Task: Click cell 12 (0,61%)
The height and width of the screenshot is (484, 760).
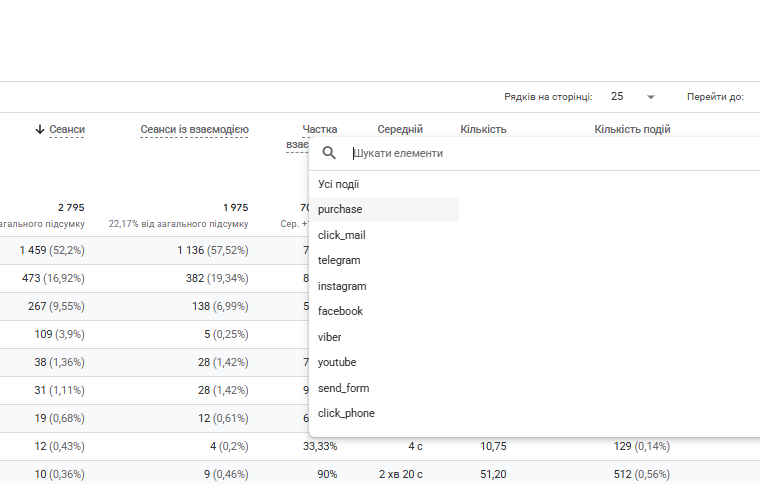Action: point(223,418)
